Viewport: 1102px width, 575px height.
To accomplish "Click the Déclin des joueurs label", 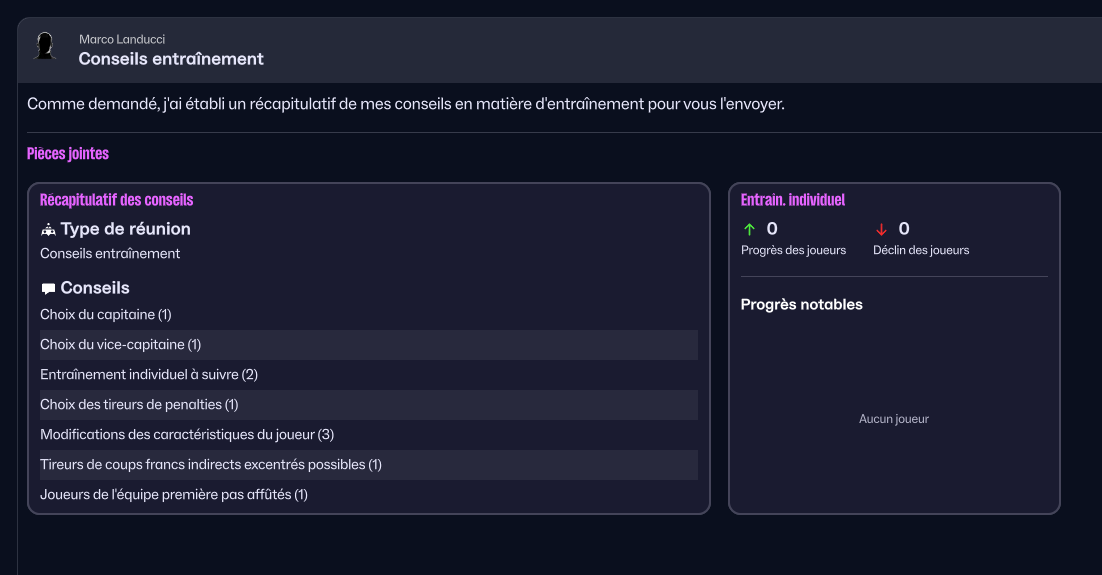I will point(921,250).
